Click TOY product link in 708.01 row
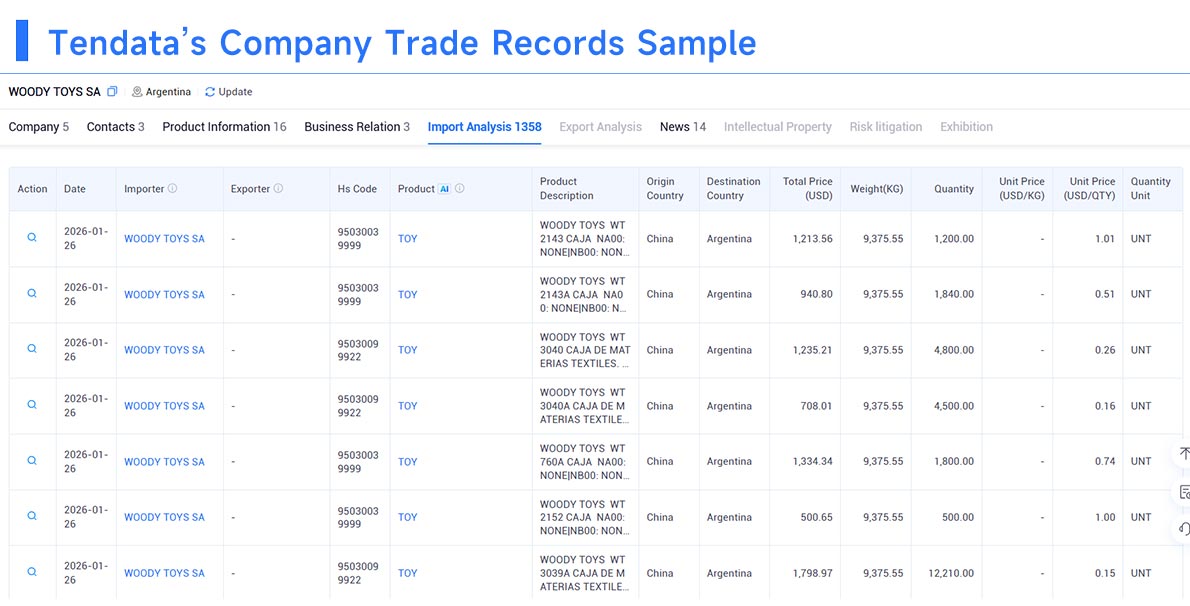This screenshot has height=606, width=1190. pyautogui.click(x=408, y=406)
